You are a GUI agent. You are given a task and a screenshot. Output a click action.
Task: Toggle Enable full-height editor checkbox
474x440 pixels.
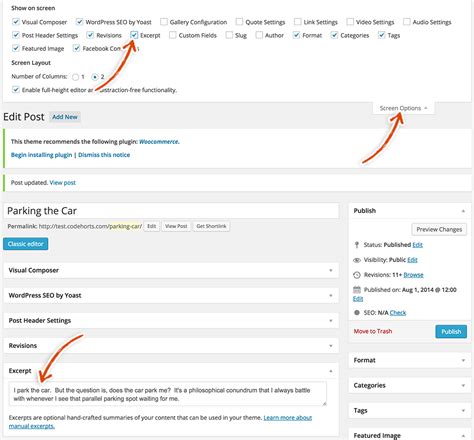[x=16, y=90]
